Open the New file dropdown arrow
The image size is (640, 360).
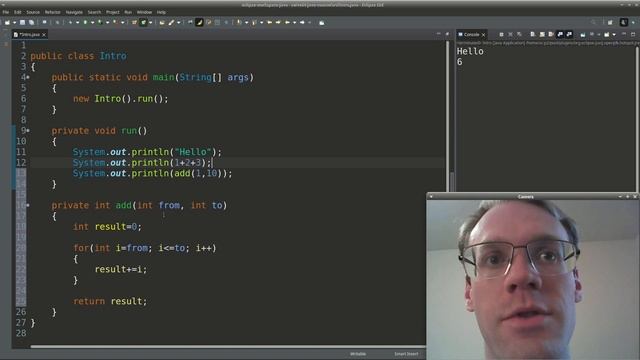point(14,22)
